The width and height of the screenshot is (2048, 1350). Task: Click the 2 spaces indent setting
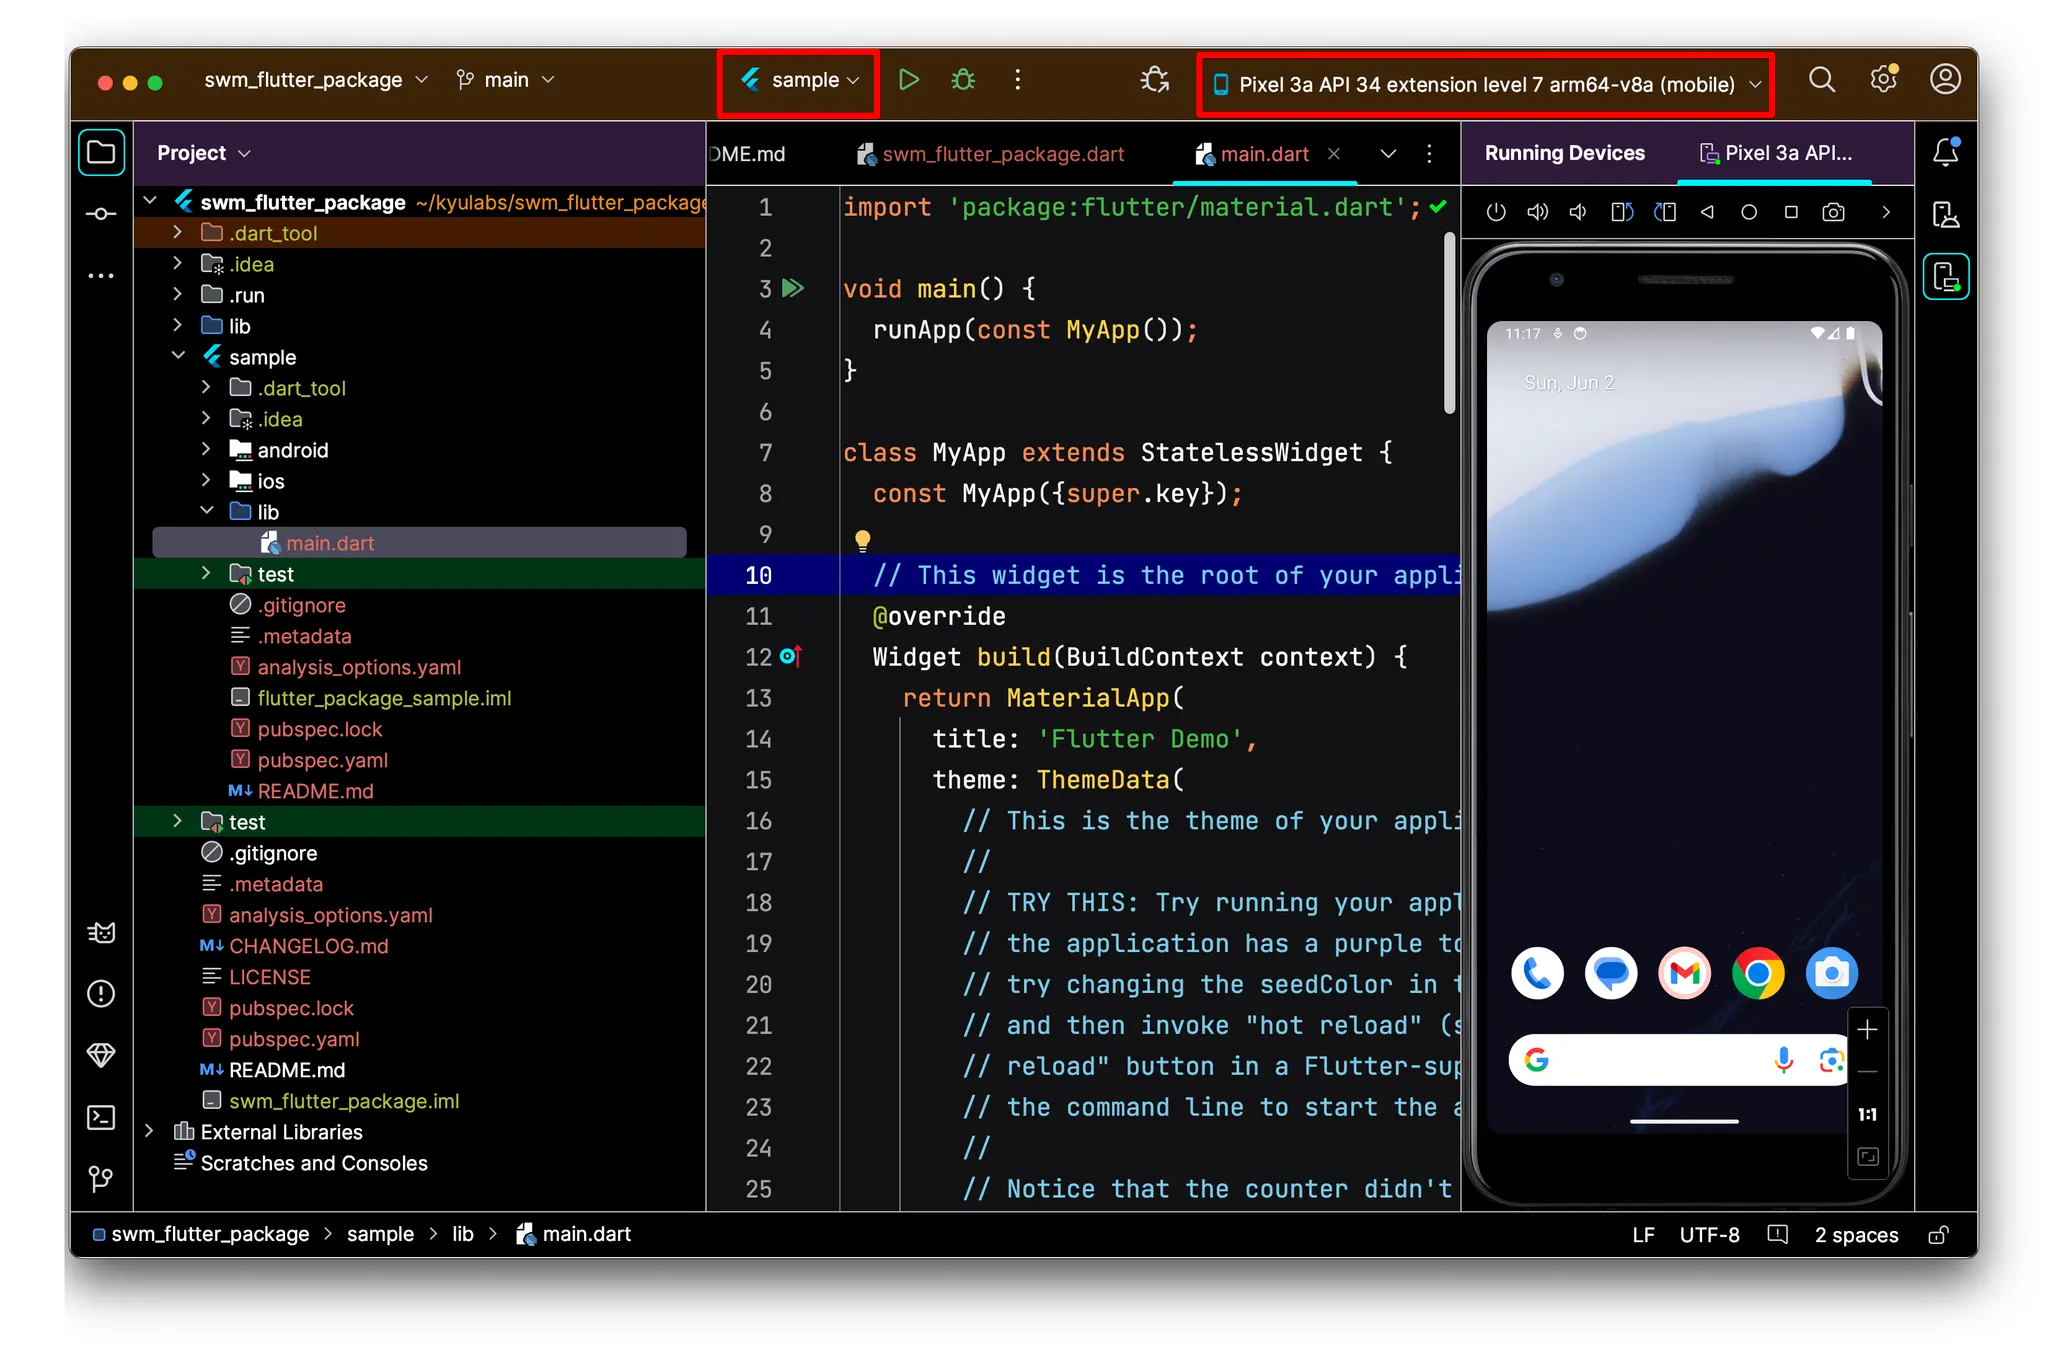pyautogui.click(x=1856, y=1235)
